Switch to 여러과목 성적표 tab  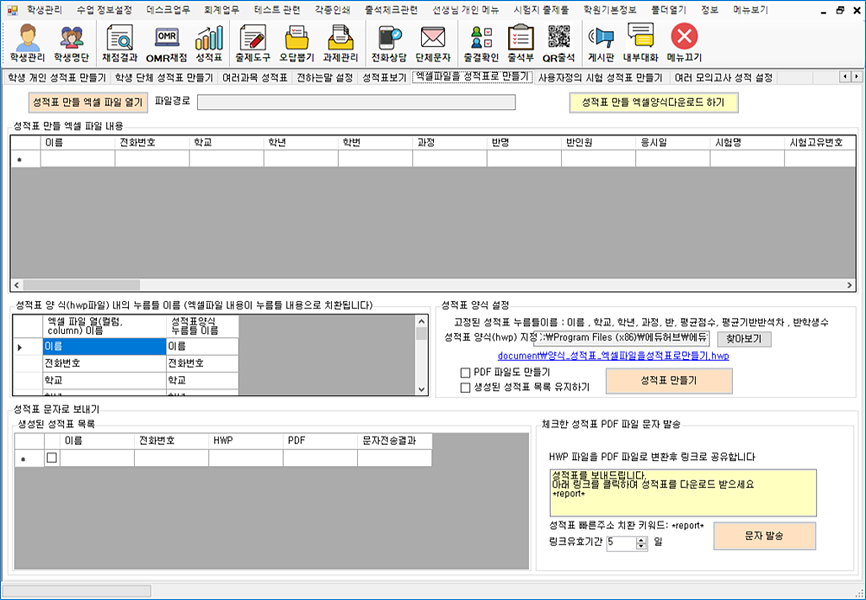click(255, 78)
